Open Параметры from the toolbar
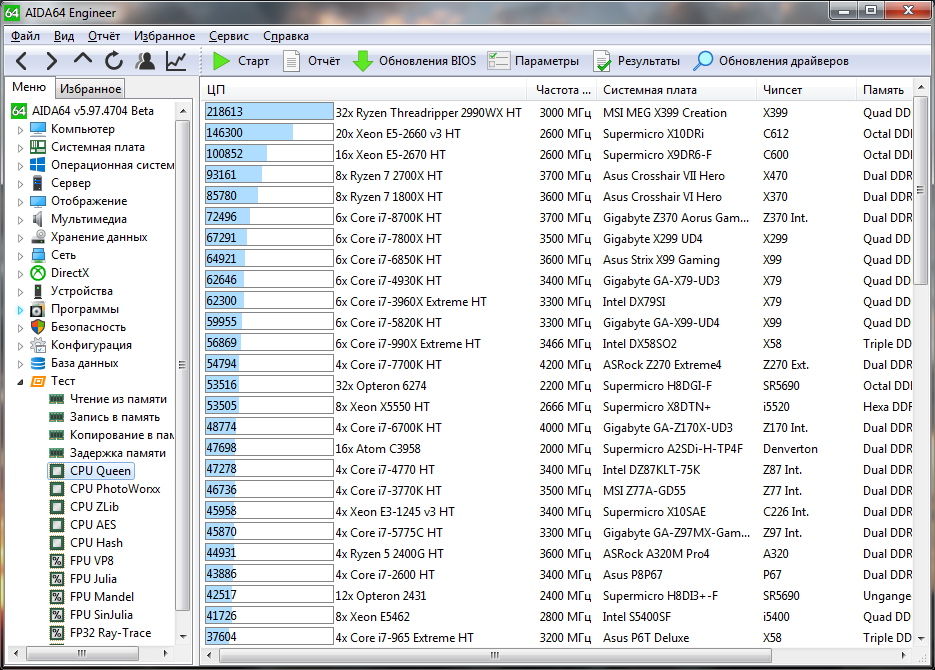Screen dimensions: 935x670 tap(533, 61)
